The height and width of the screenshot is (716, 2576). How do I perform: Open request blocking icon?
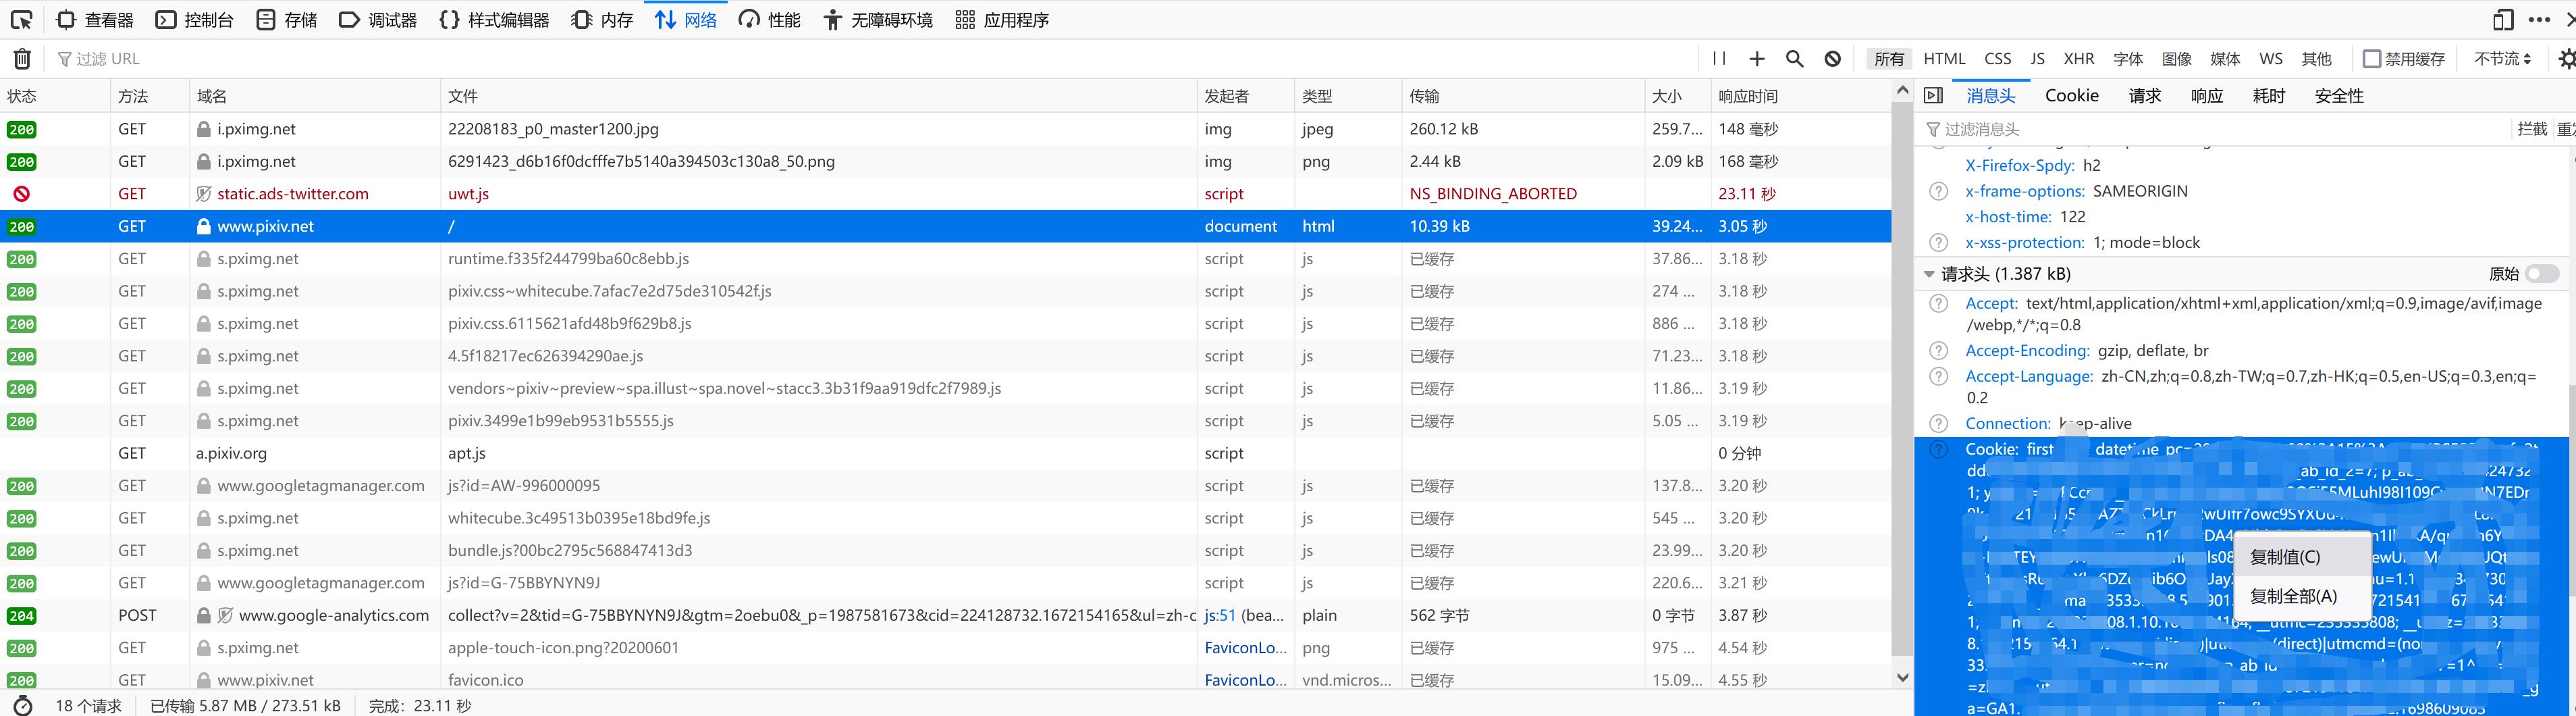(1833, 59)
